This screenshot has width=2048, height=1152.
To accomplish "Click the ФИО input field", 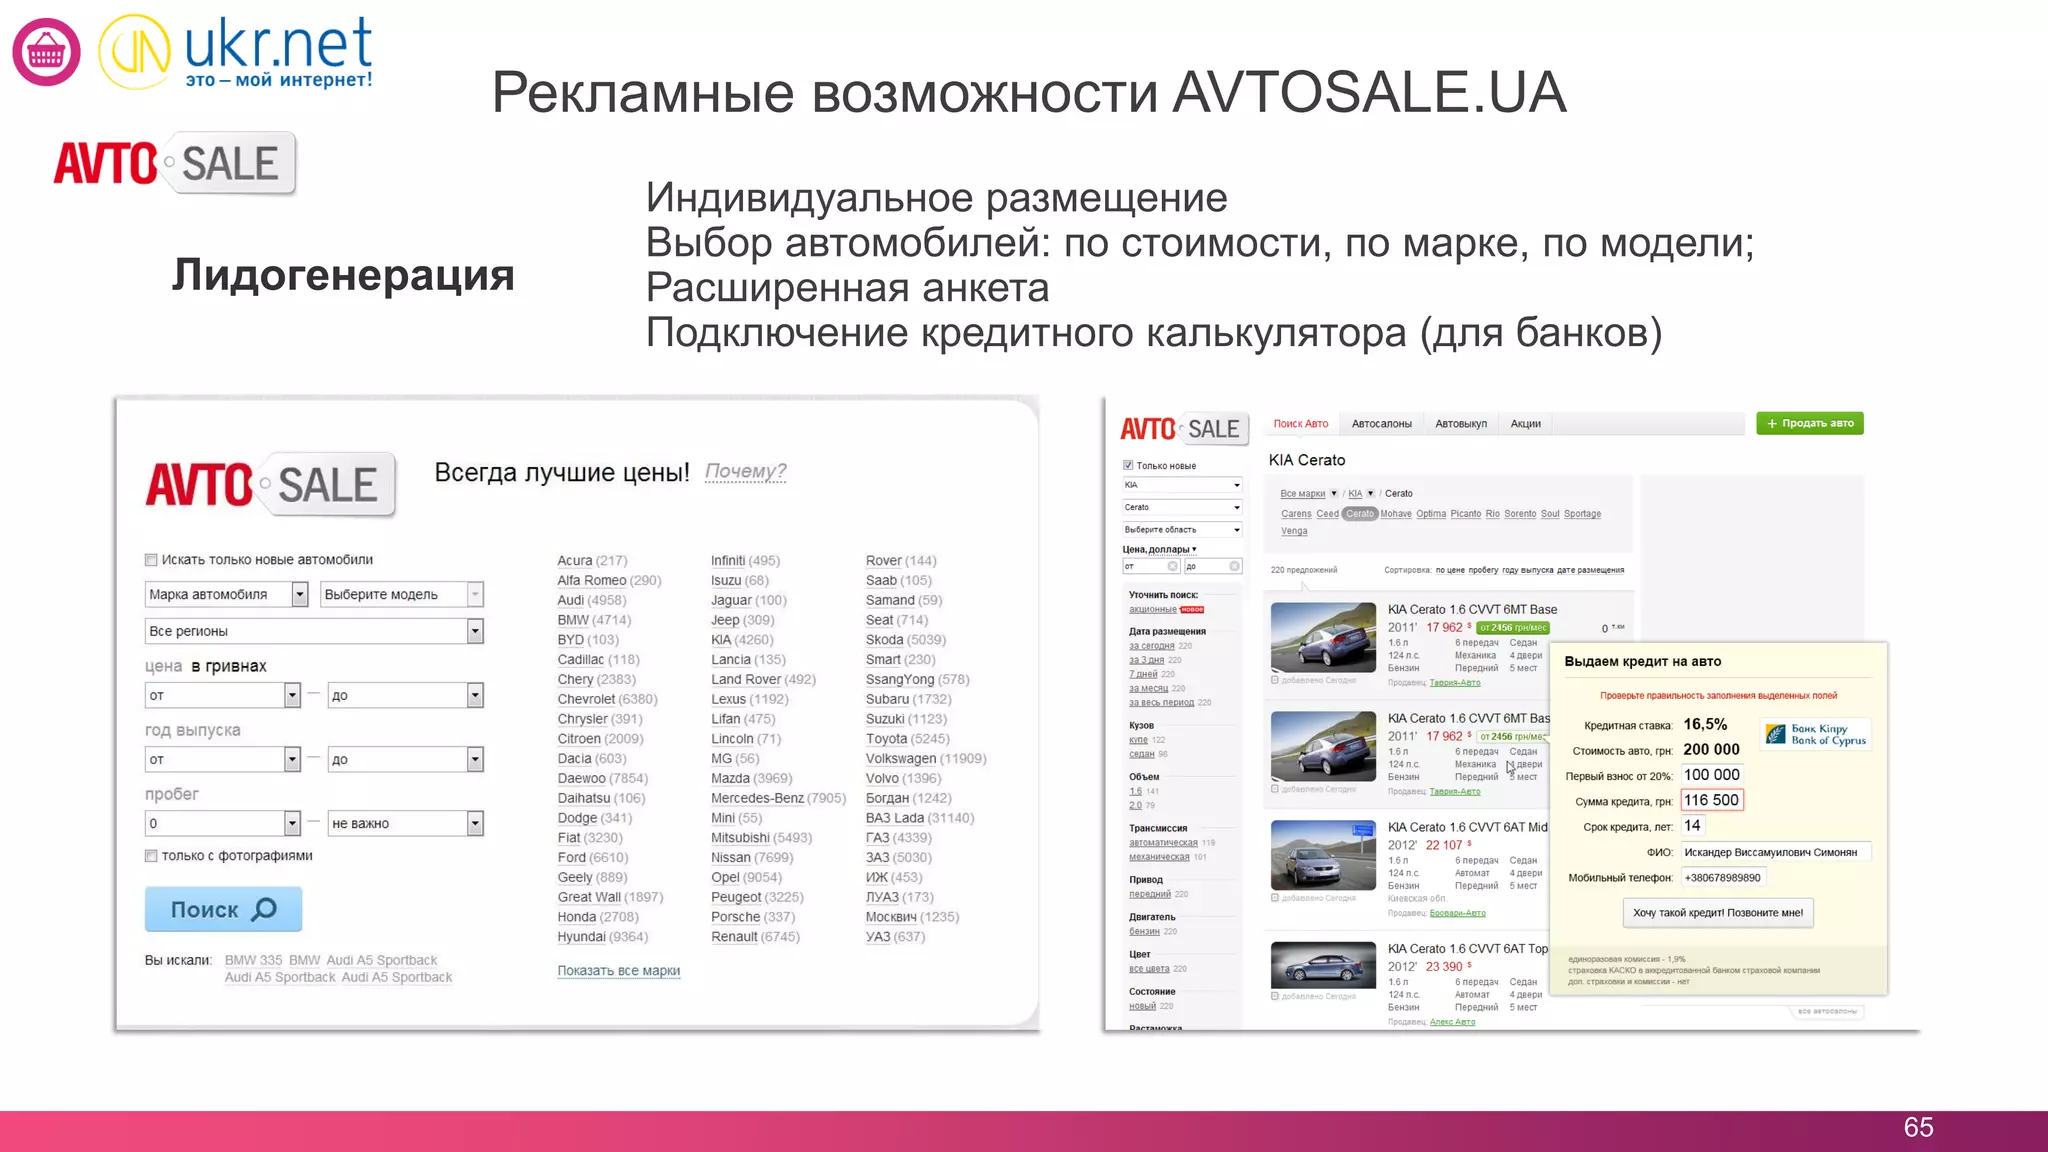I will 1776,852.
